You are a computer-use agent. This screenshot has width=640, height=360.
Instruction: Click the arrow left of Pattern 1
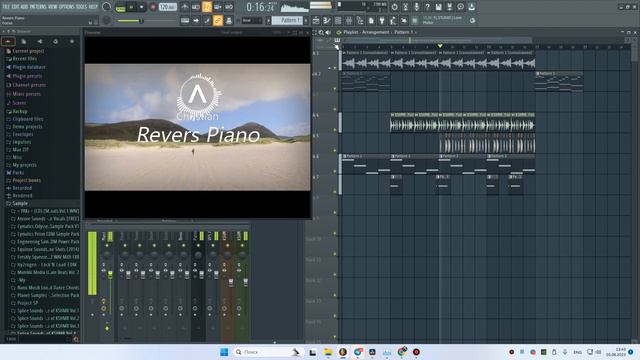(269, 20)
